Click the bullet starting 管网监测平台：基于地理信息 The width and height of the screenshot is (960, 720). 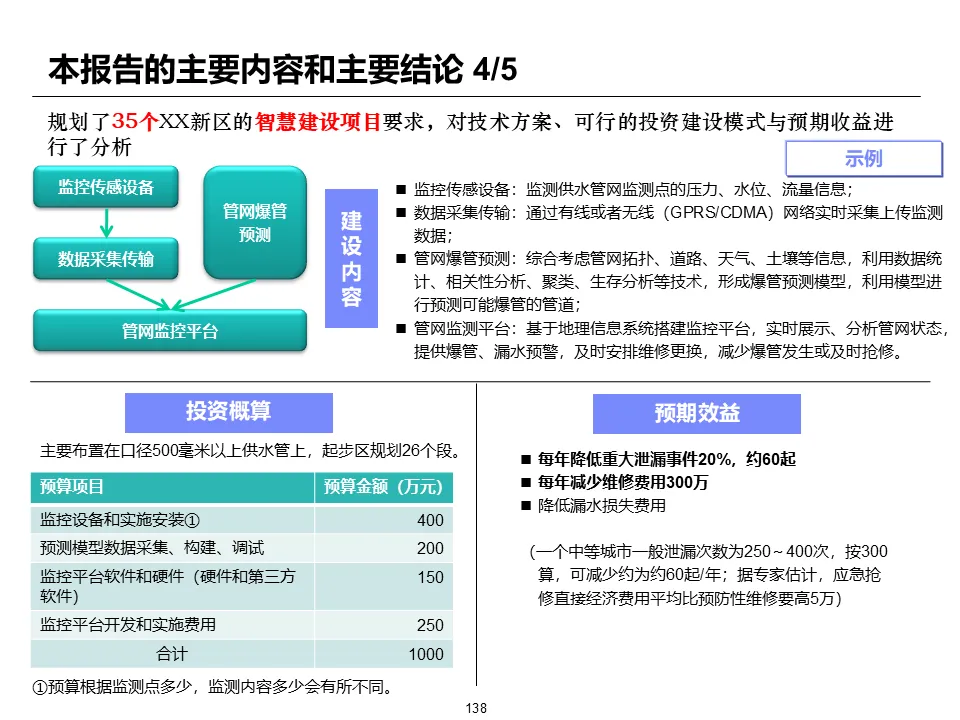coord(672,340)
